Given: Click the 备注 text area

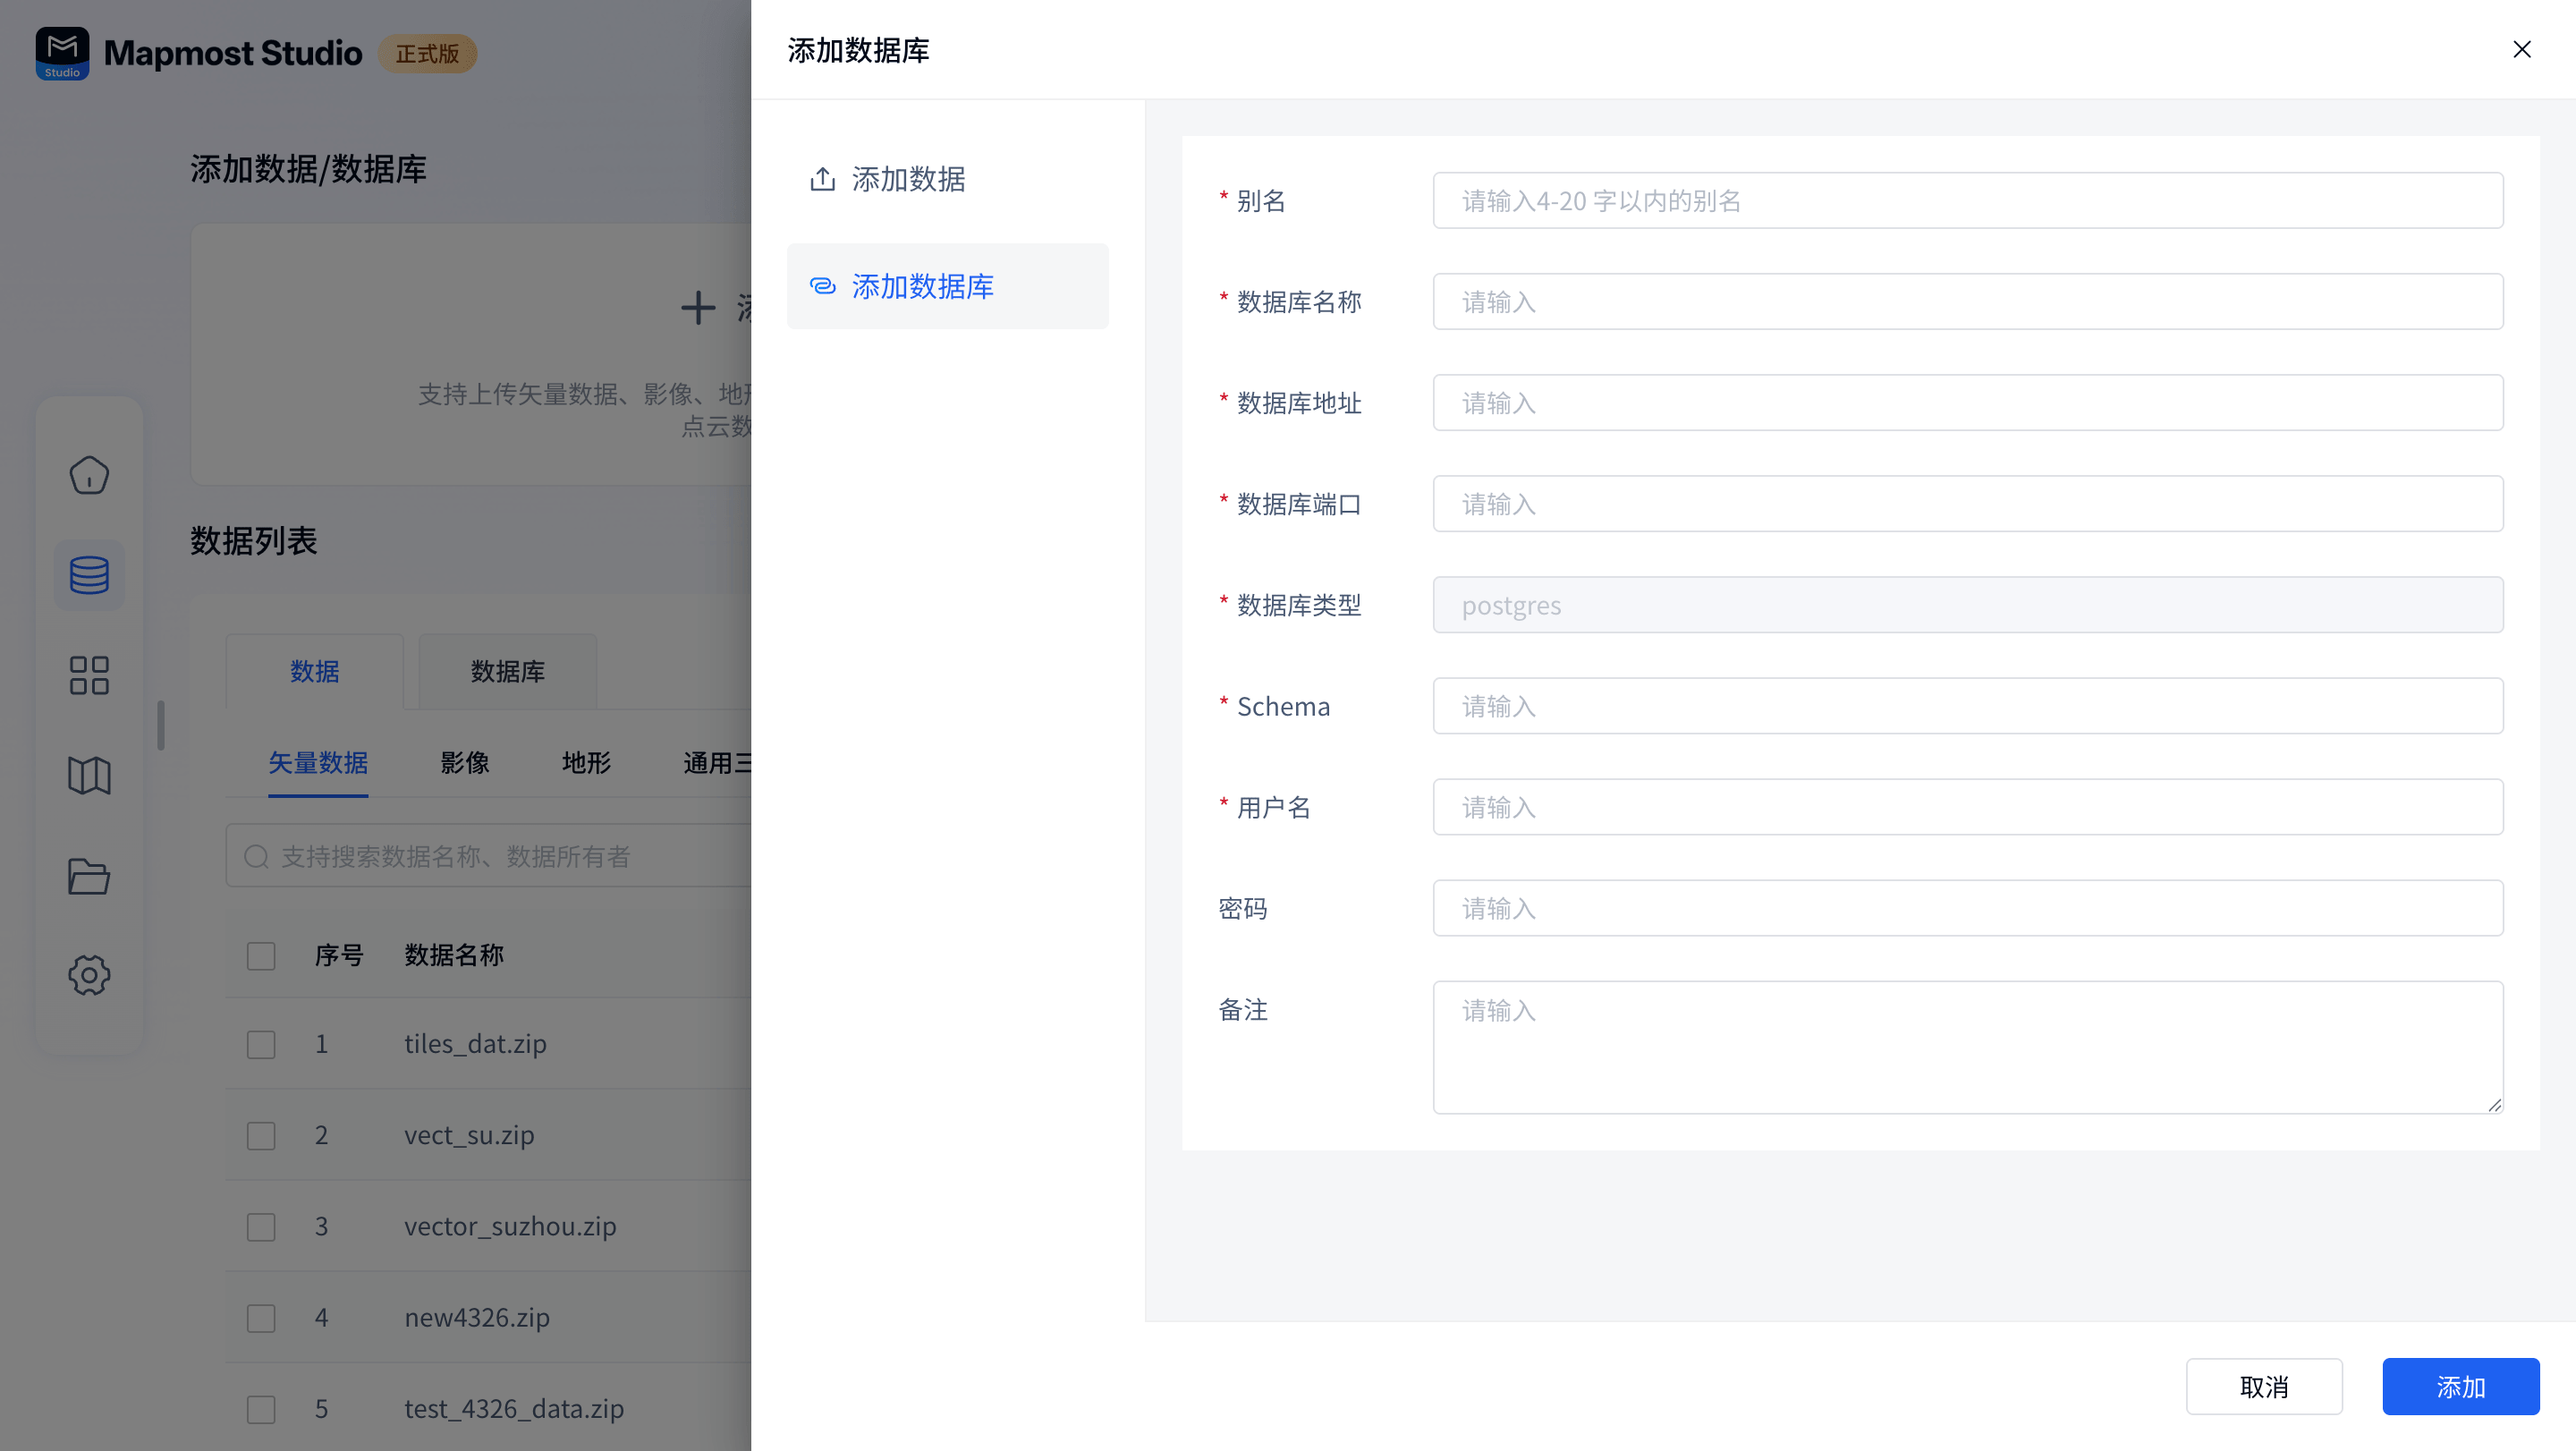Looking at the screenshot, I should pos(1967,1046).
